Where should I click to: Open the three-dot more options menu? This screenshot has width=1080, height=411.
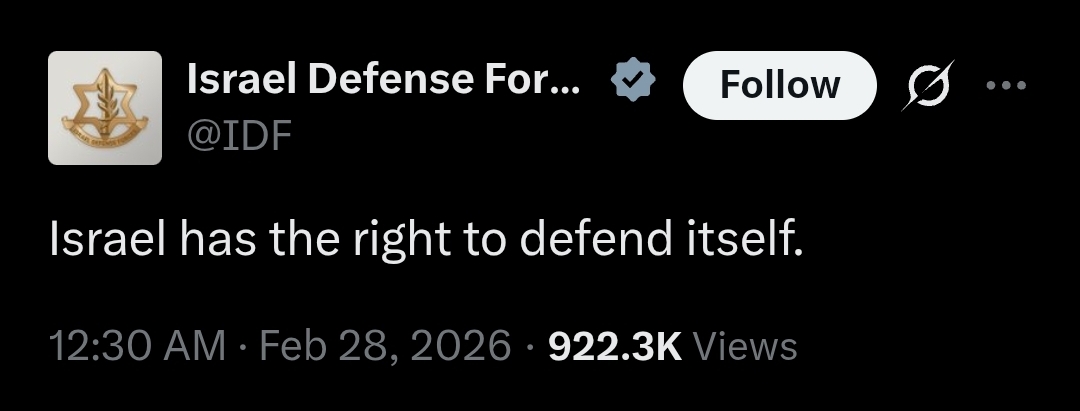coord(1006,85)
